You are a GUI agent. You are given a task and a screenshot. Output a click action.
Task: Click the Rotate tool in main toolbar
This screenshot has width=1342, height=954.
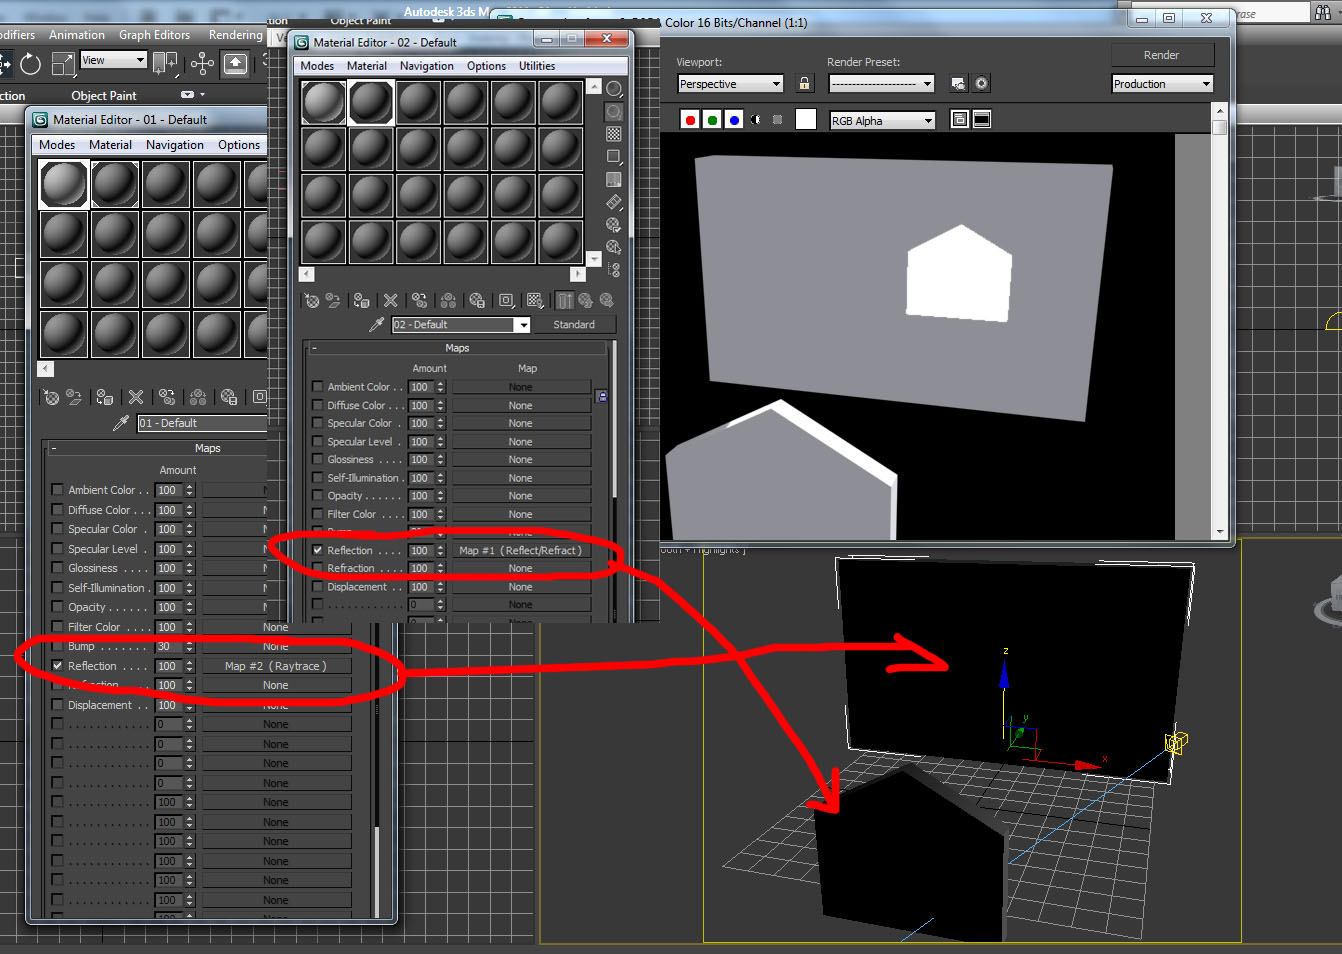coord(30,64)
